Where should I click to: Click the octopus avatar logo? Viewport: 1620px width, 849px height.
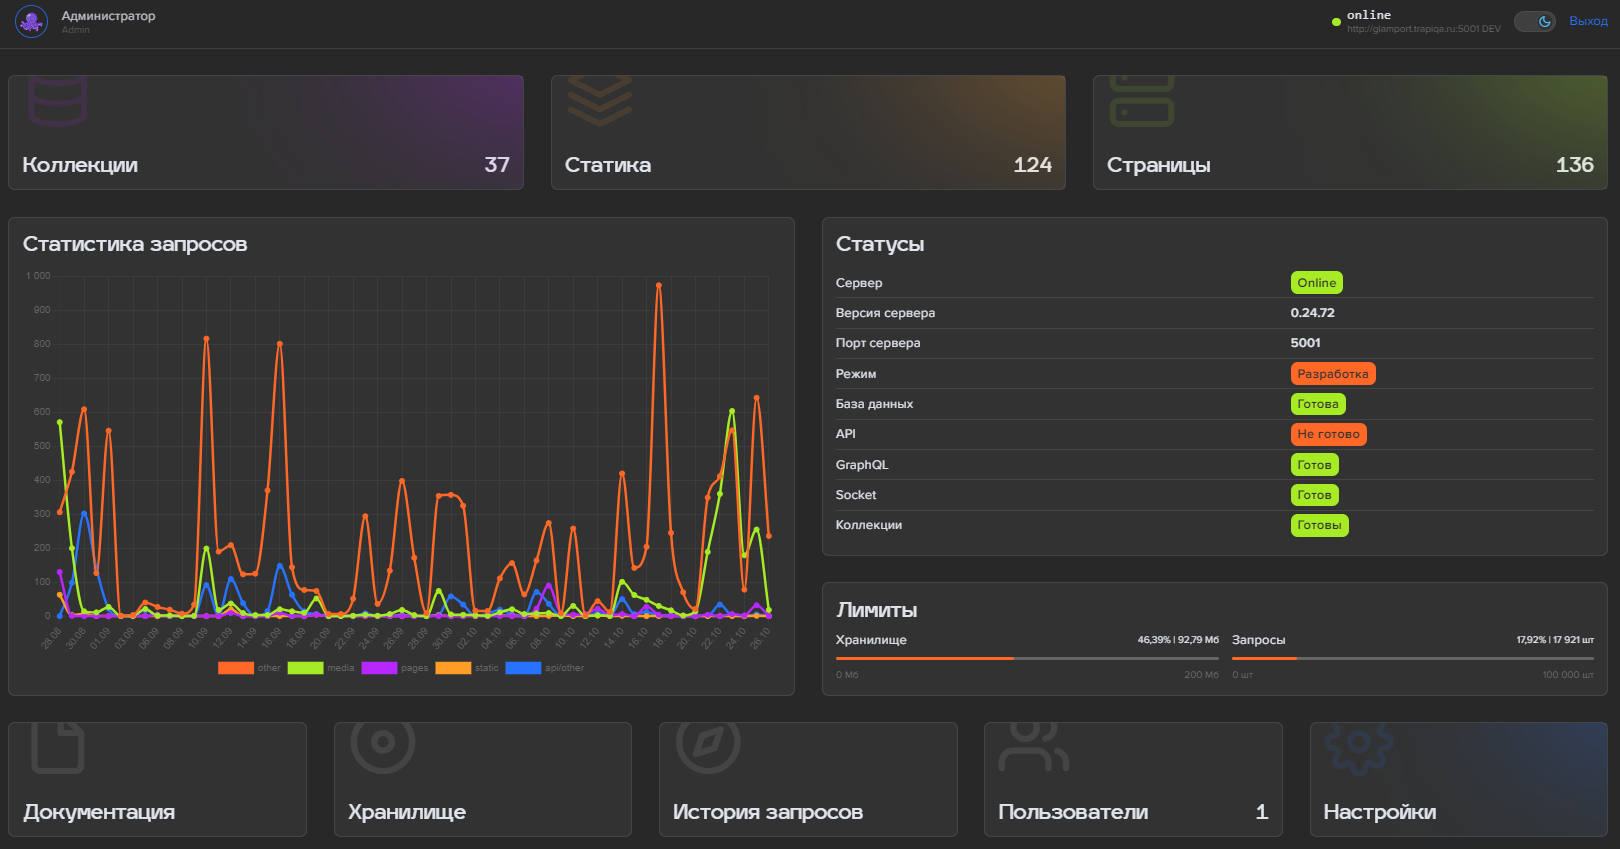click(x=31, y=22)
